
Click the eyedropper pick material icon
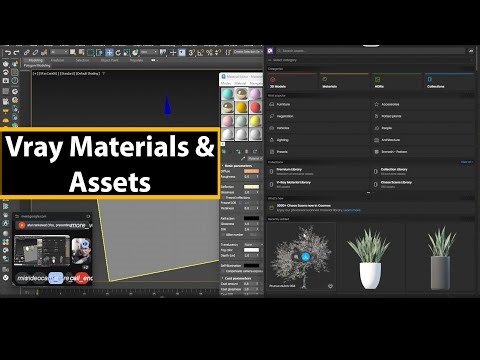pos(243,159)
